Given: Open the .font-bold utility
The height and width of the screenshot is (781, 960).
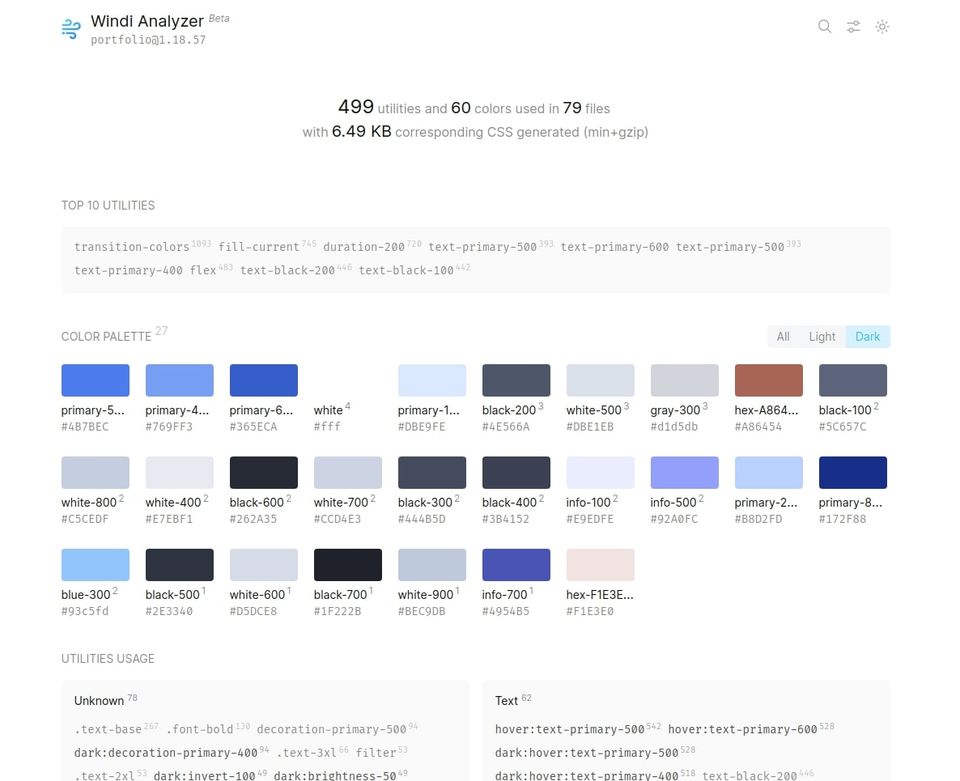Looking at the screenshot, I should pyautogui.click(x=200, y=729).
